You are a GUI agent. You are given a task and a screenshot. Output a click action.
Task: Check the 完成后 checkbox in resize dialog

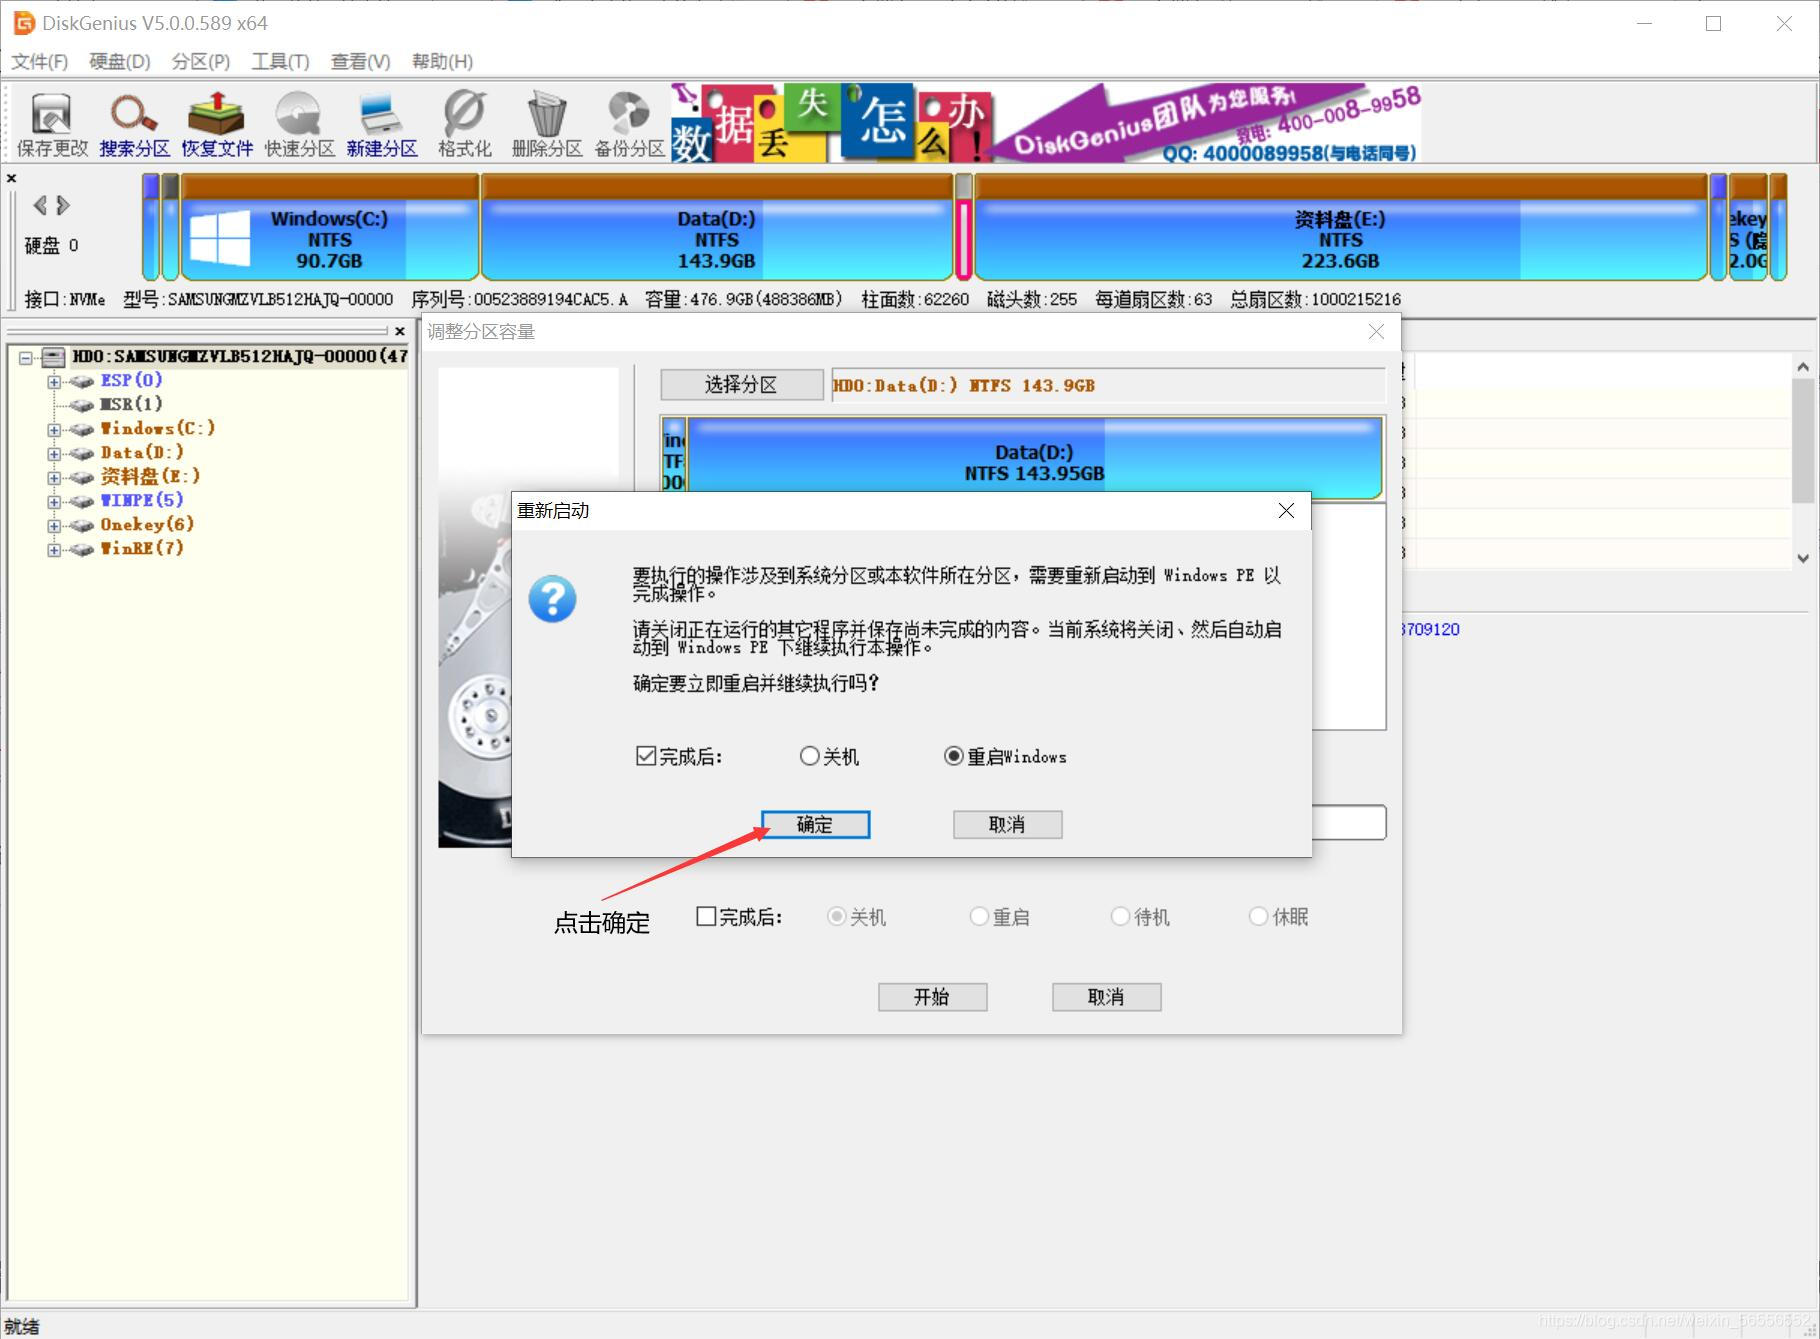[706, 916]
